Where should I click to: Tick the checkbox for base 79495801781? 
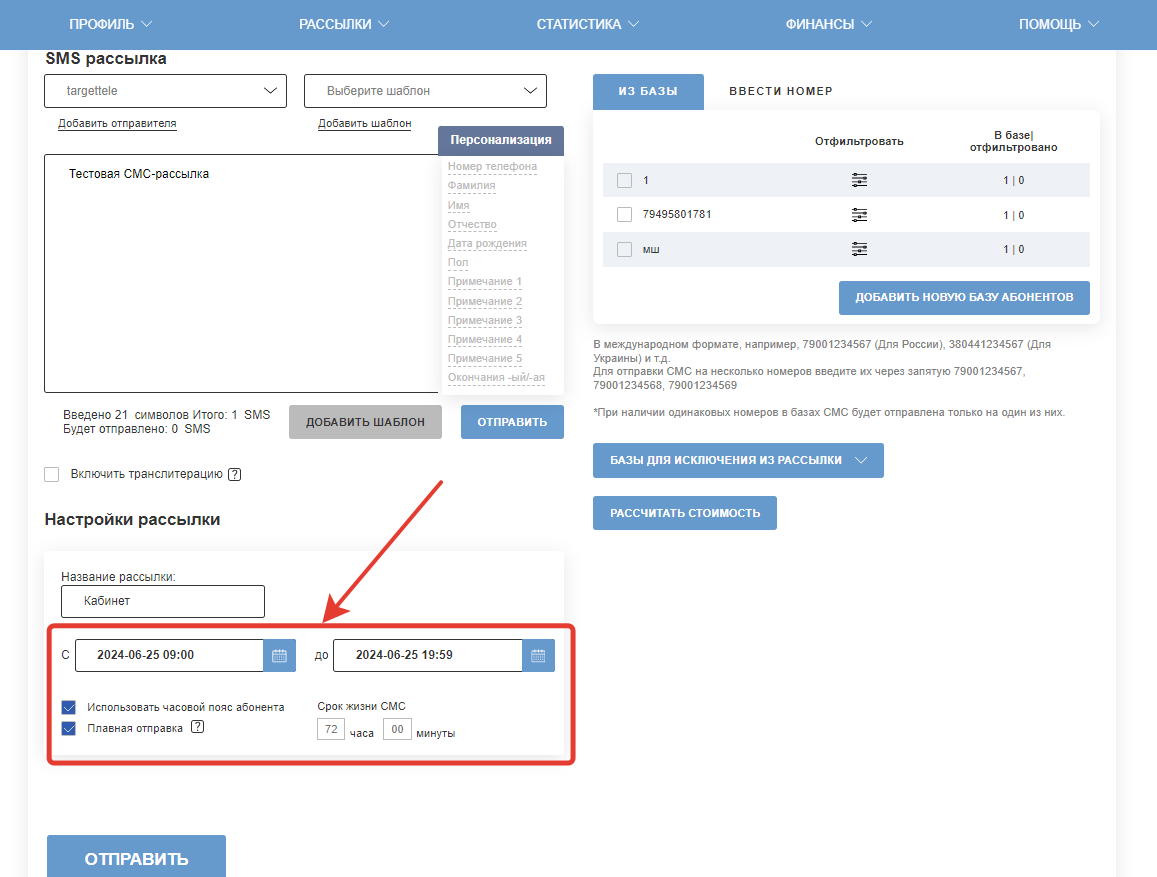624,215
